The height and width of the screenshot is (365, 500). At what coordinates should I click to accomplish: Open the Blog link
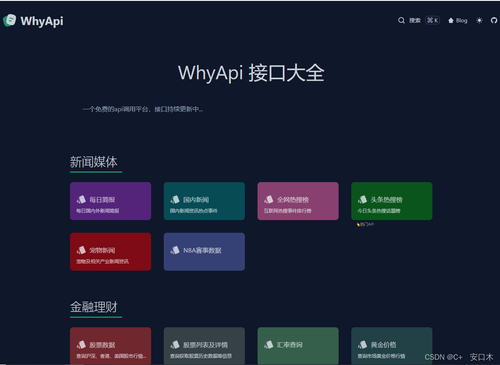click(x=461, y=21)
